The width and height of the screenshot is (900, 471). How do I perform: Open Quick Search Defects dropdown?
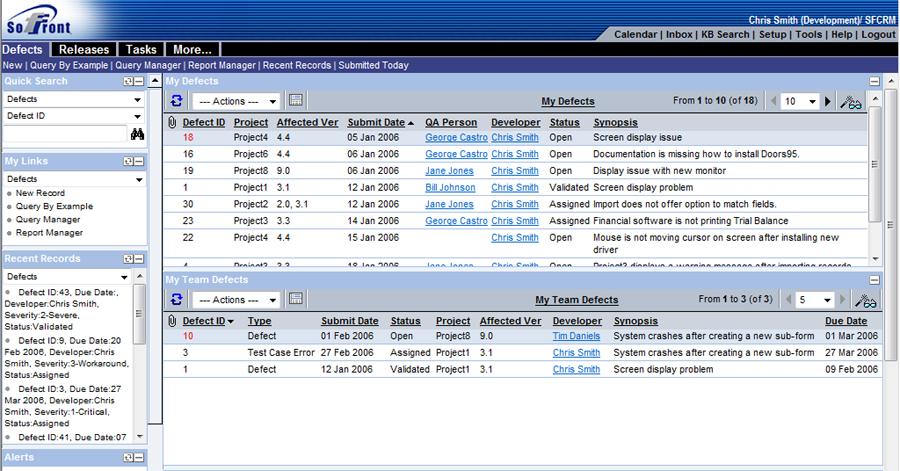(74, 99)
